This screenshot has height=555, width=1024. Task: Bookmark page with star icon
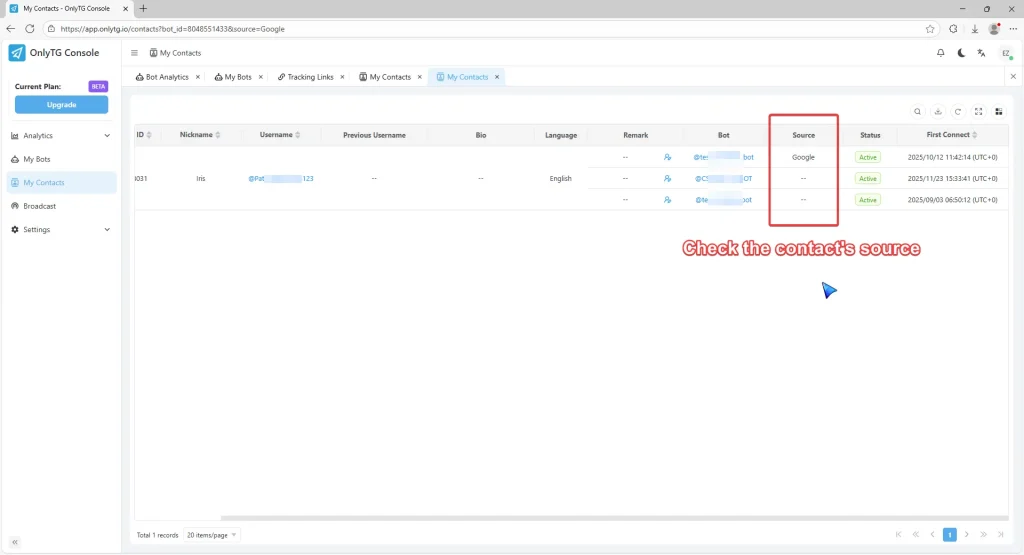(930, 29)
